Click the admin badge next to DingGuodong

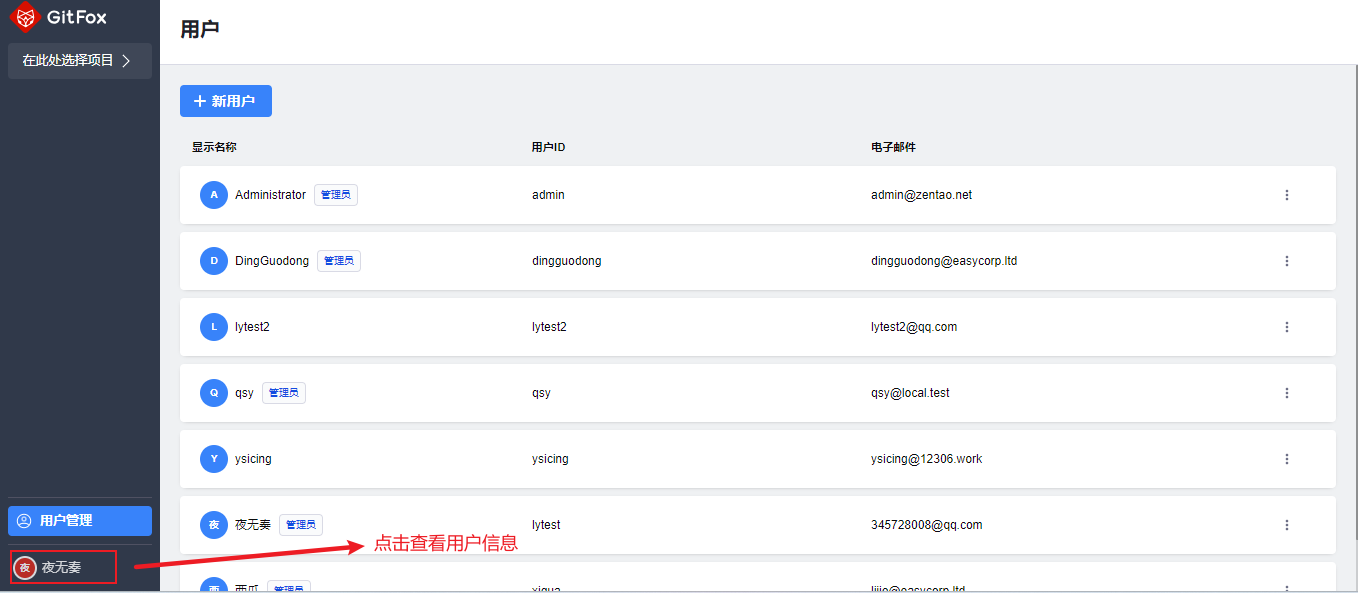pos(339,261)
